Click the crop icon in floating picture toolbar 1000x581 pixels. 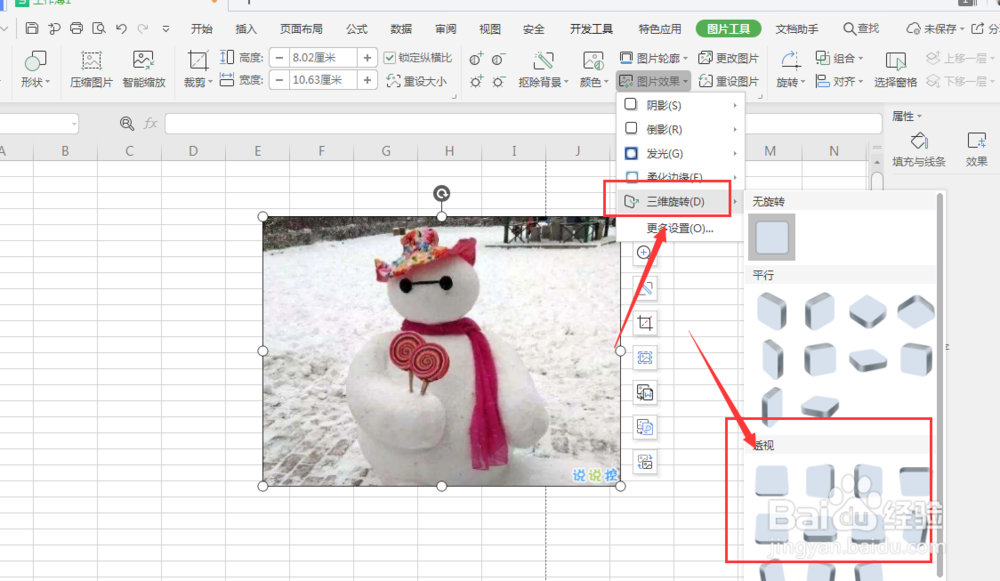pyautogui.click(x=645, y=323)
